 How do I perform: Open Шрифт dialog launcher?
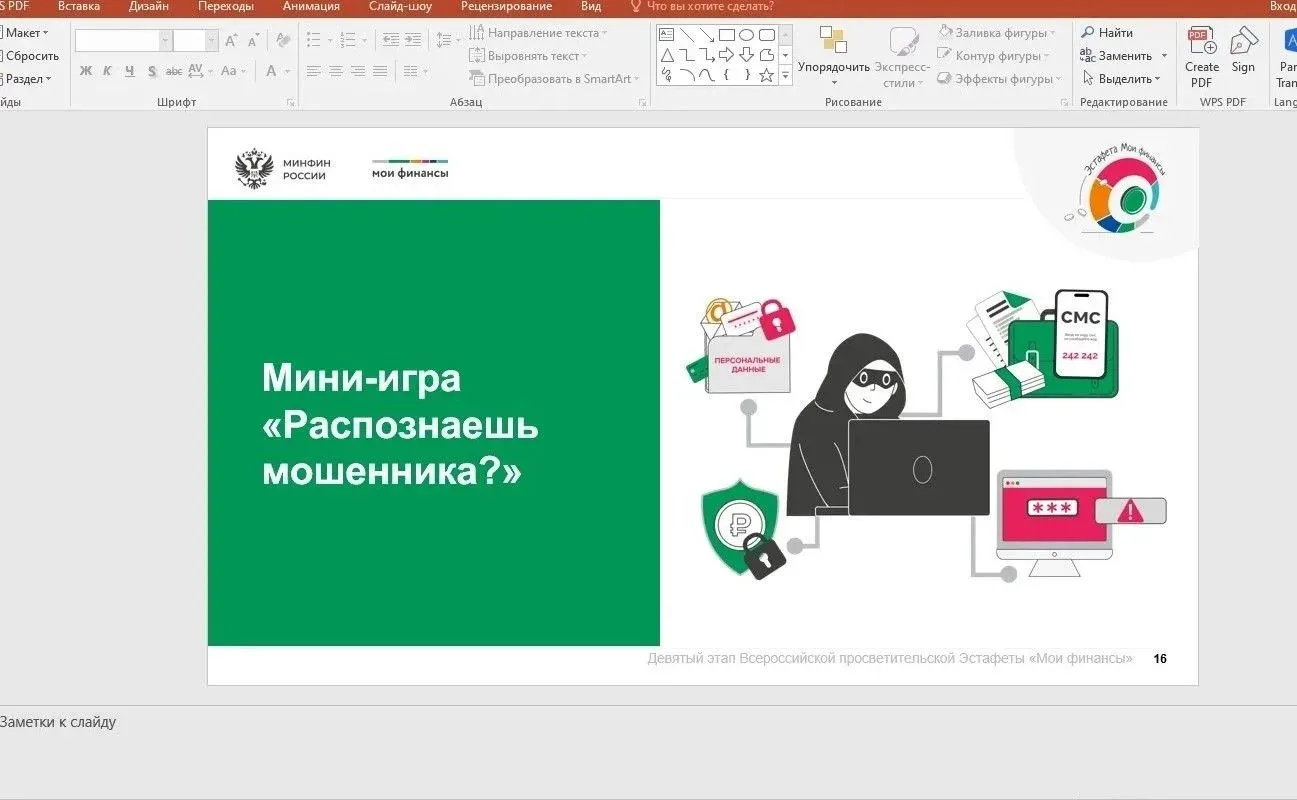pos(290,103)
